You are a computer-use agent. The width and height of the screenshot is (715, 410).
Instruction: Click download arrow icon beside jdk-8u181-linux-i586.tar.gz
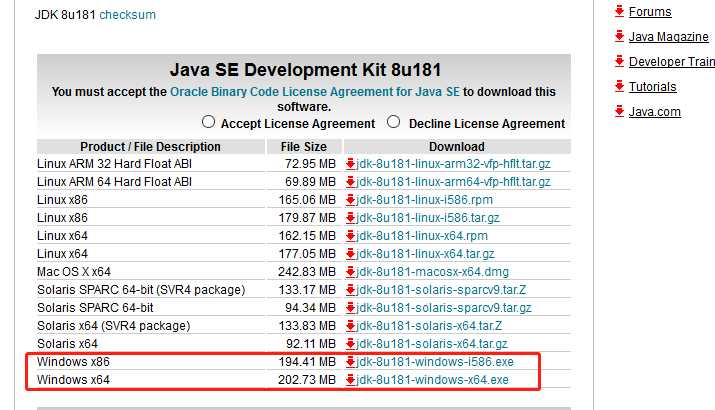click(350, 218)
